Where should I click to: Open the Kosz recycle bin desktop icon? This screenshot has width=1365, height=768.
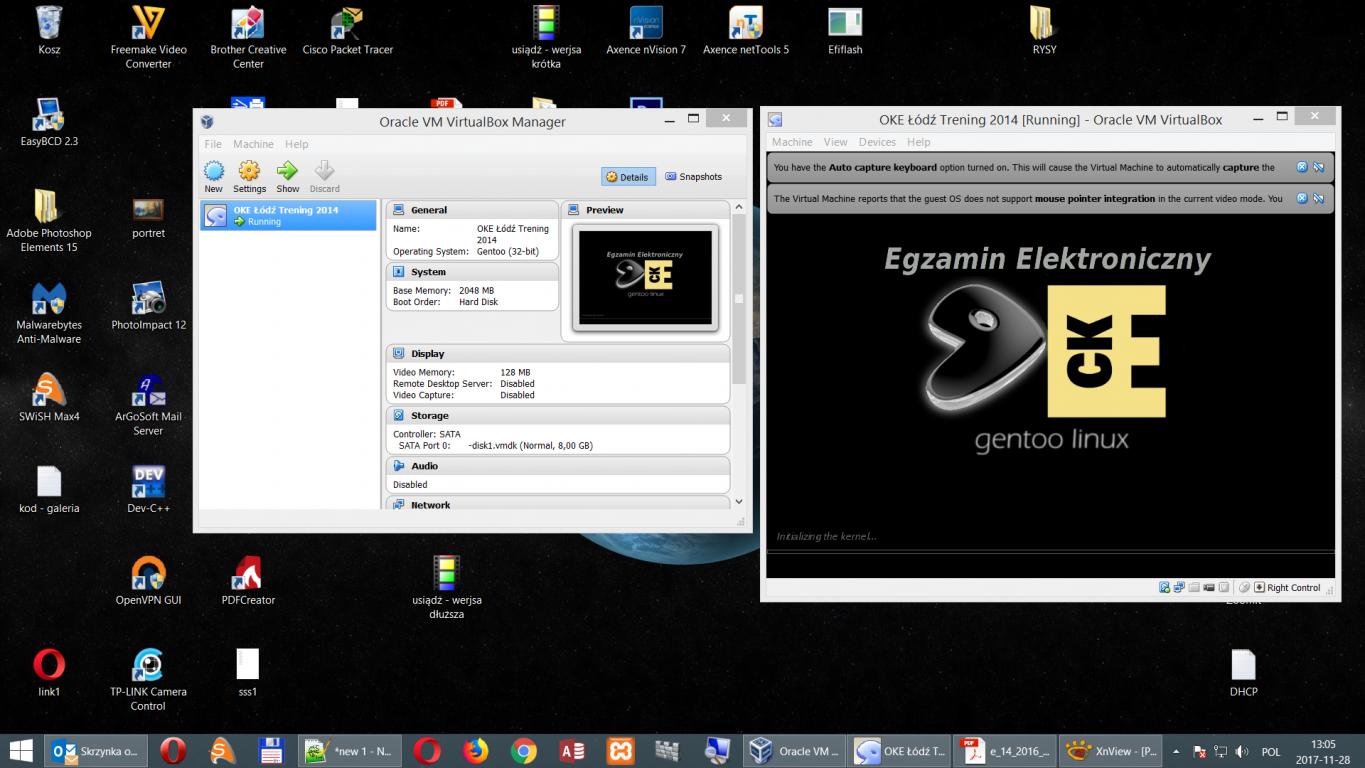point(49,30)
